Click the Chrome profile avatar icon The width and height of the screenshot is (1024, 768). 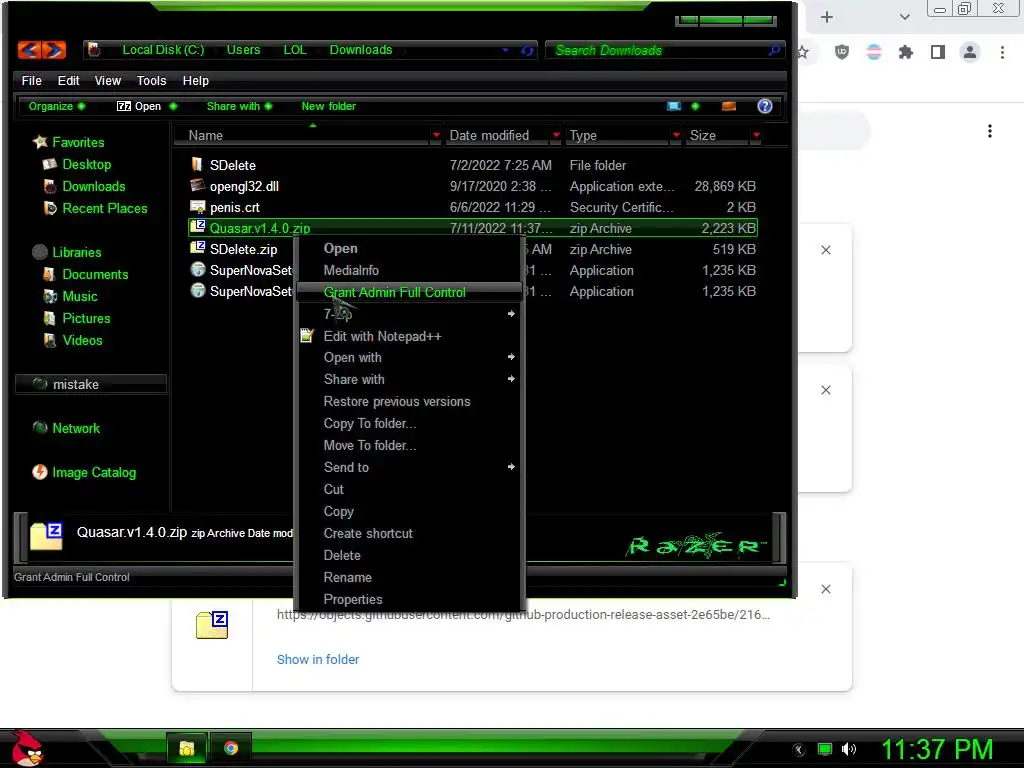pyautogui.click(x=970, y=52)
